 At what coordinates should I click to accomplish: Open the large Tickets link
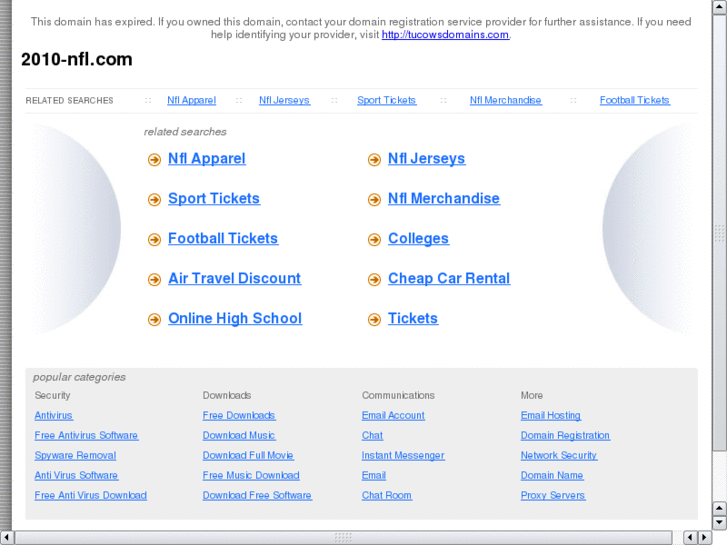[x=413, y=318]
